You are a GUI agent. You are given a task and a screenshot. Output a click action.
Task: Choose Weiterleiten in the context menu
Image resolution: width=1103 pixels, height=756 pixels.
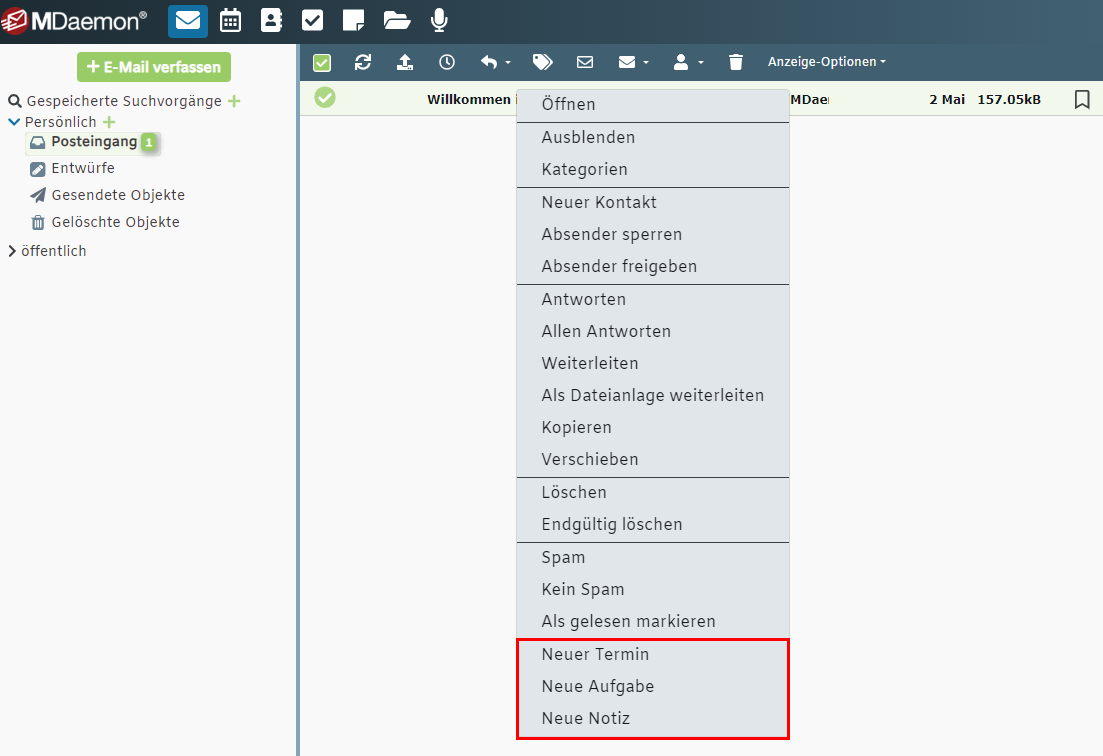tap(590, 363)
